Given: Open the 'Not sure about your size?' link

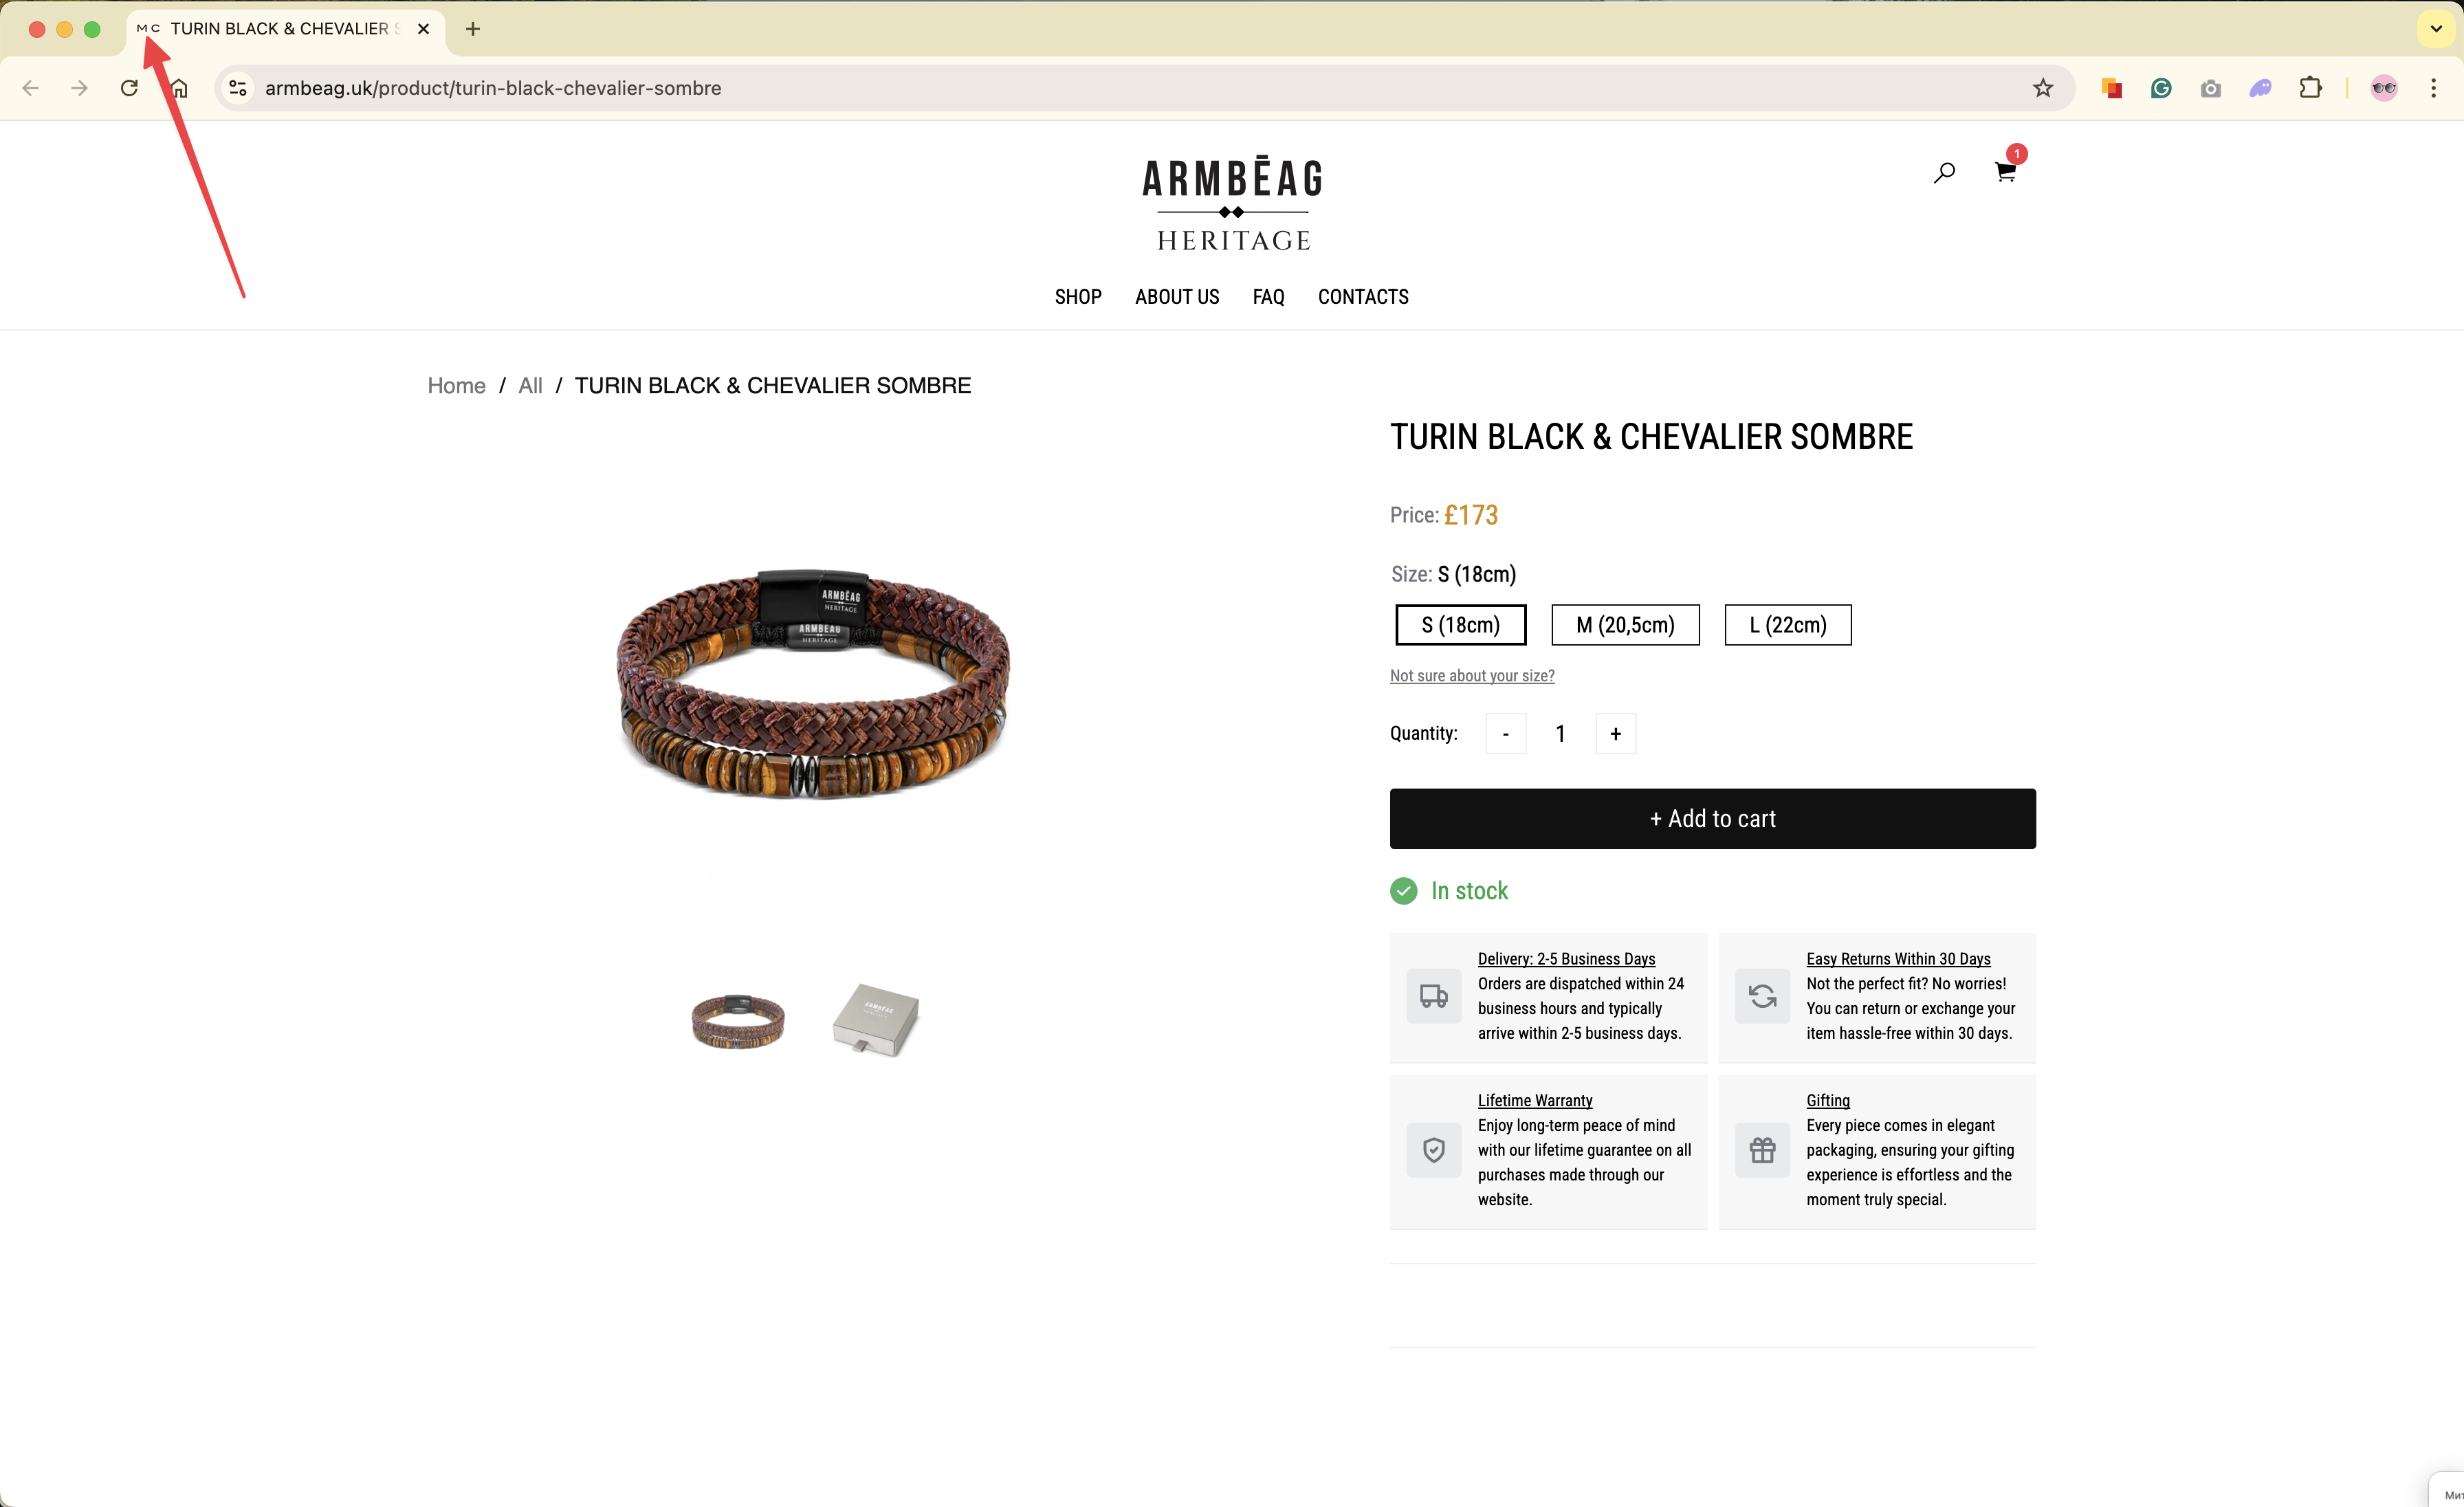Looking at the screenshot, I should 1472,676.
